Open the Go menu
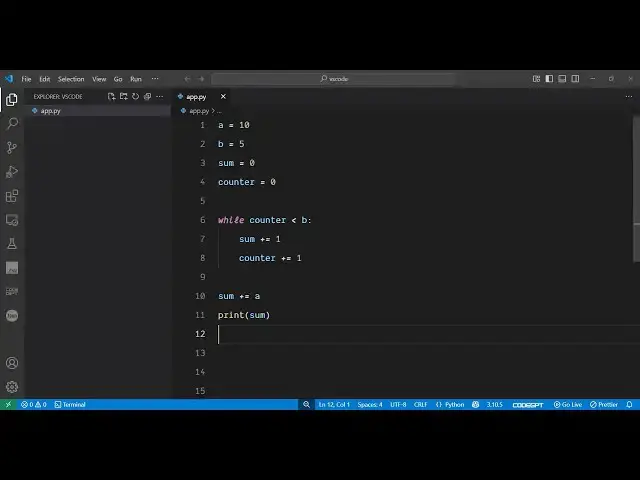640x480 pixels. tap(118, 79)
